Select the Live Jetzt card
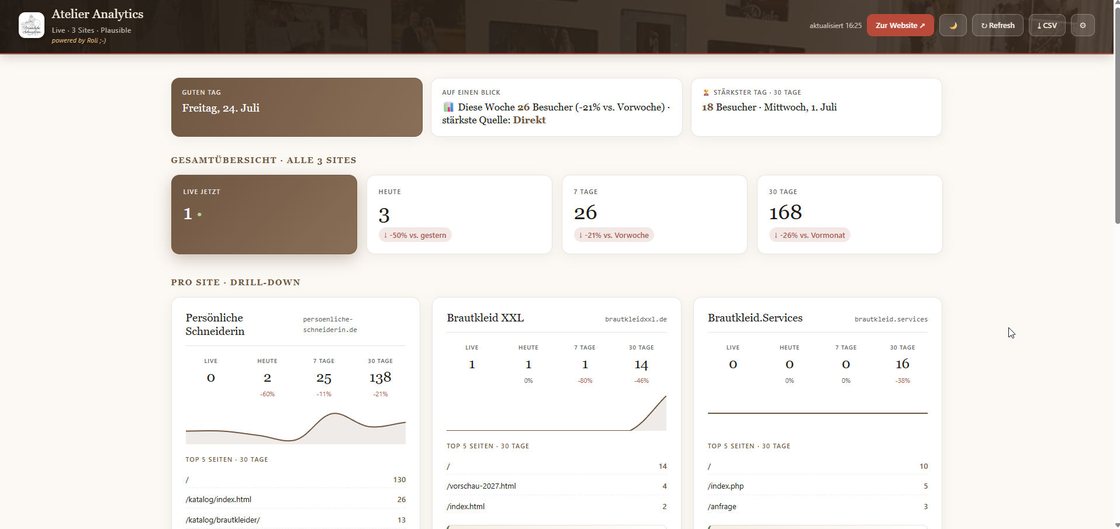 (264, 214)
